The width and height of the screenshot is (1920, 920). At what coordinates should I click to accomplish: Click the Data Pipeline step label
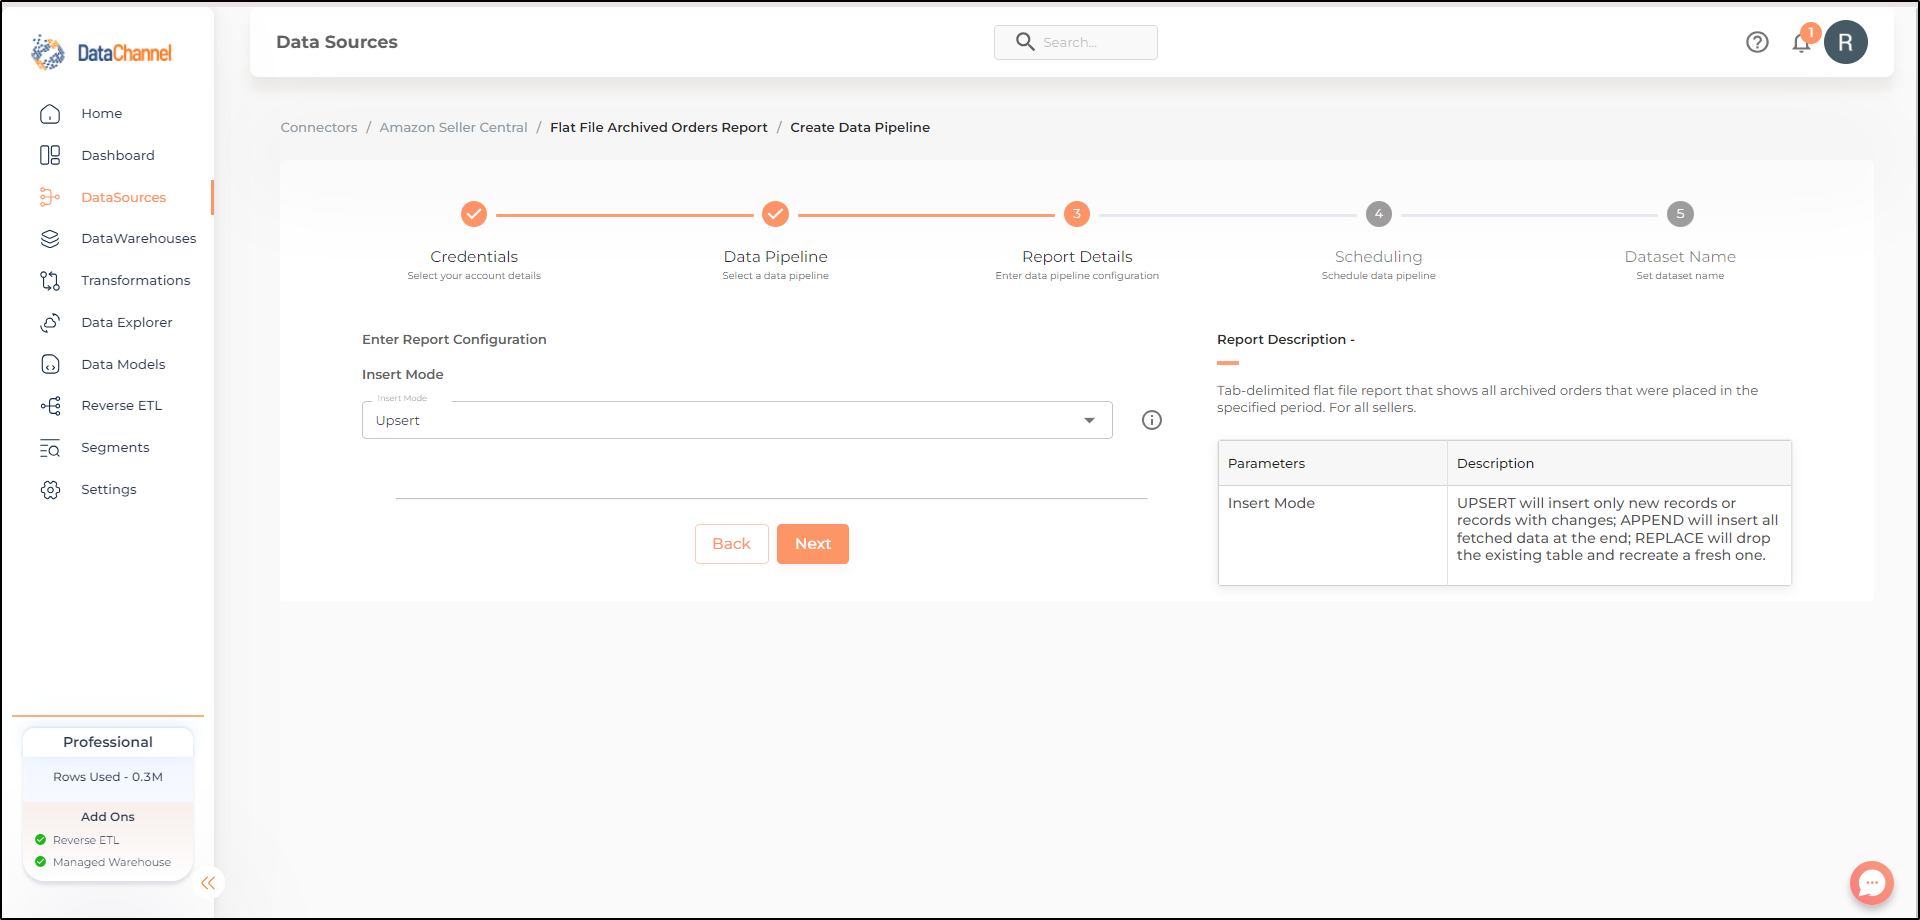tap(776, 257)
